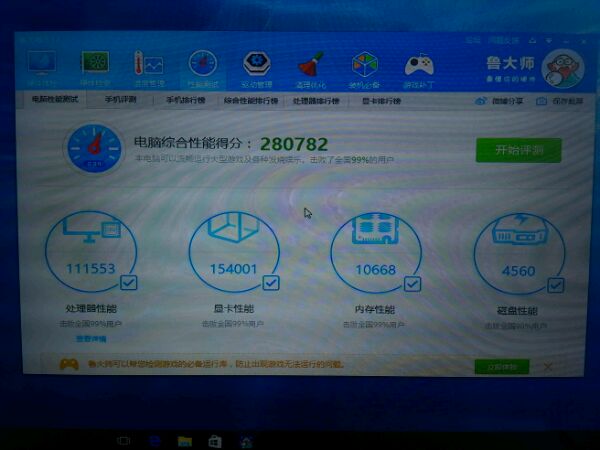Open the title-bar dropdown menu arrow

549,41
